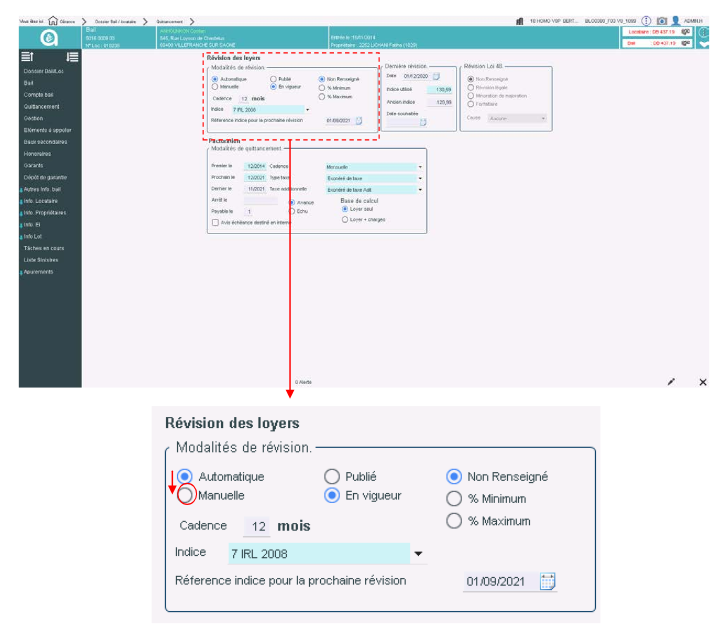
Task: Click the camera icon in top bar
Action: click(661, 20)
